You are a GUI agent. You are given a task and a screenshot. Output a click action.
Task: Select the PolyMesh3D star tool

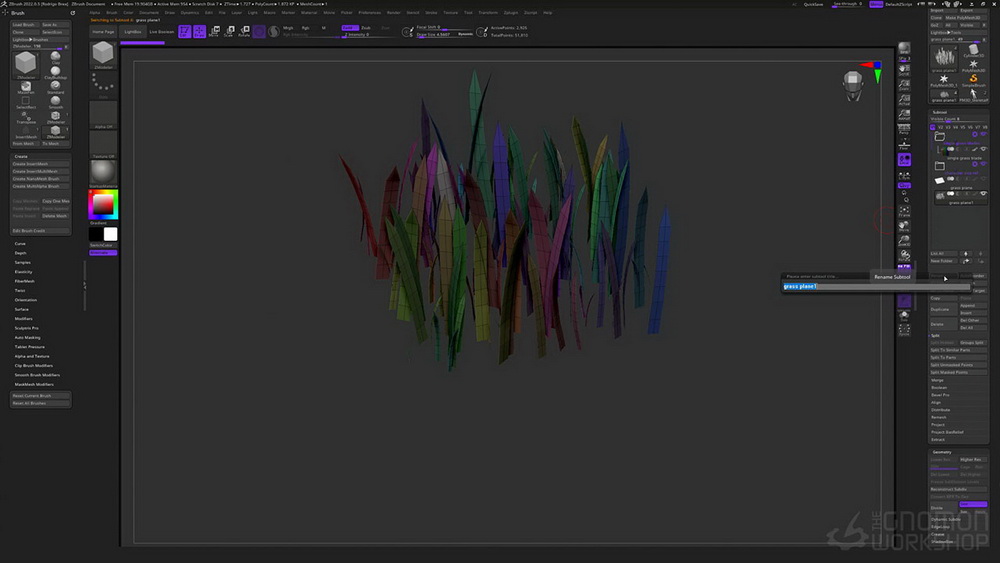click(x=973, y=66)
